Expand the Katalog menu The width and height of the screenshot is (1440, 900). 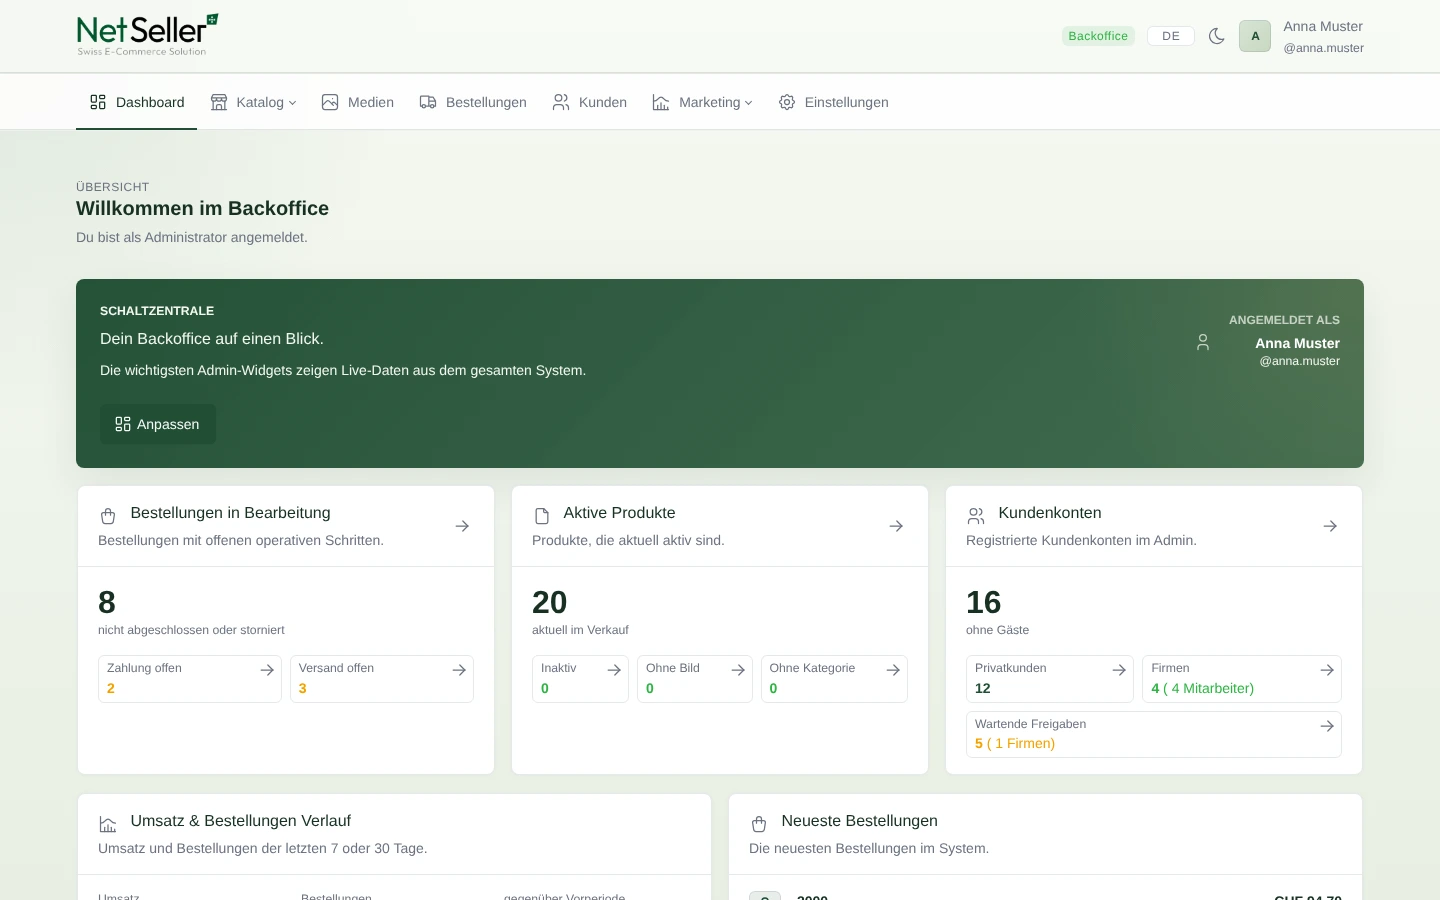[x=254, y=102]
